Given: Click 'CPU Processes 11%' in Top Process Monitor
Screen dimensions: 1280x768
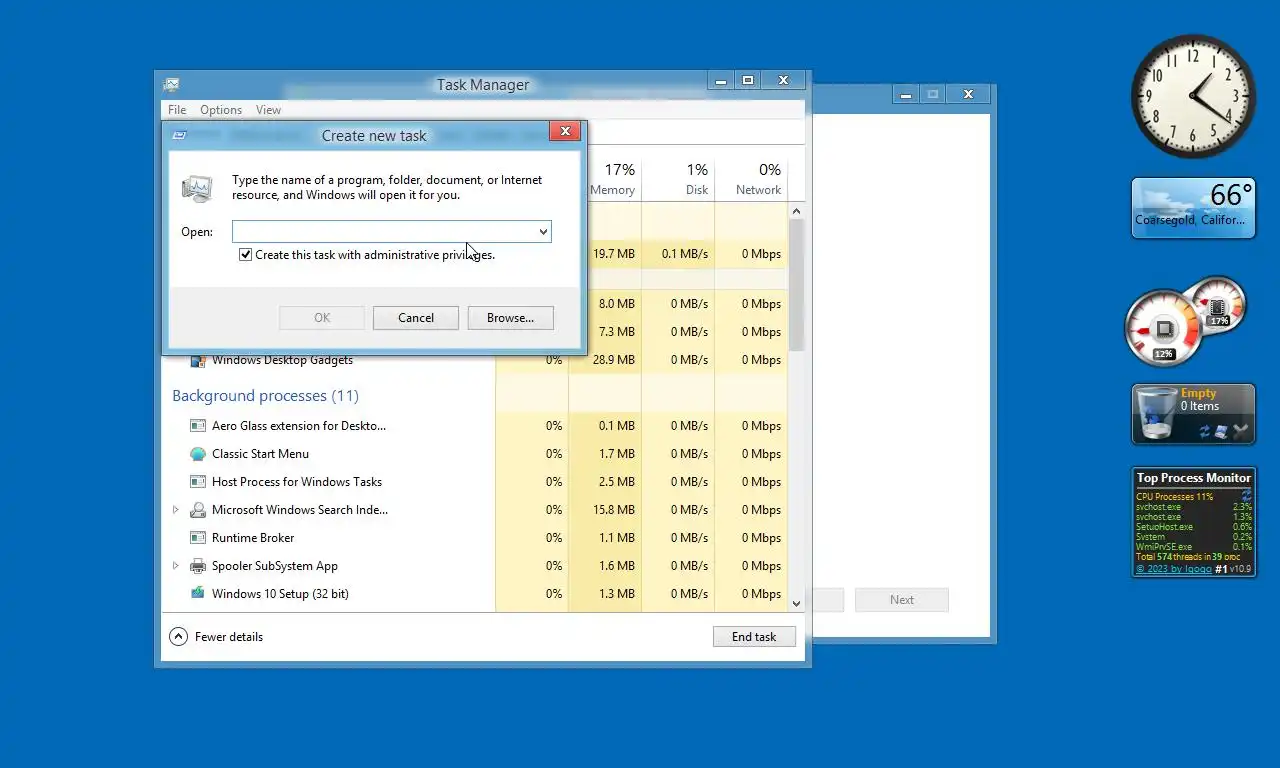Looking at the screenshot, I should pyautogui.click(x=1174, y=496).
